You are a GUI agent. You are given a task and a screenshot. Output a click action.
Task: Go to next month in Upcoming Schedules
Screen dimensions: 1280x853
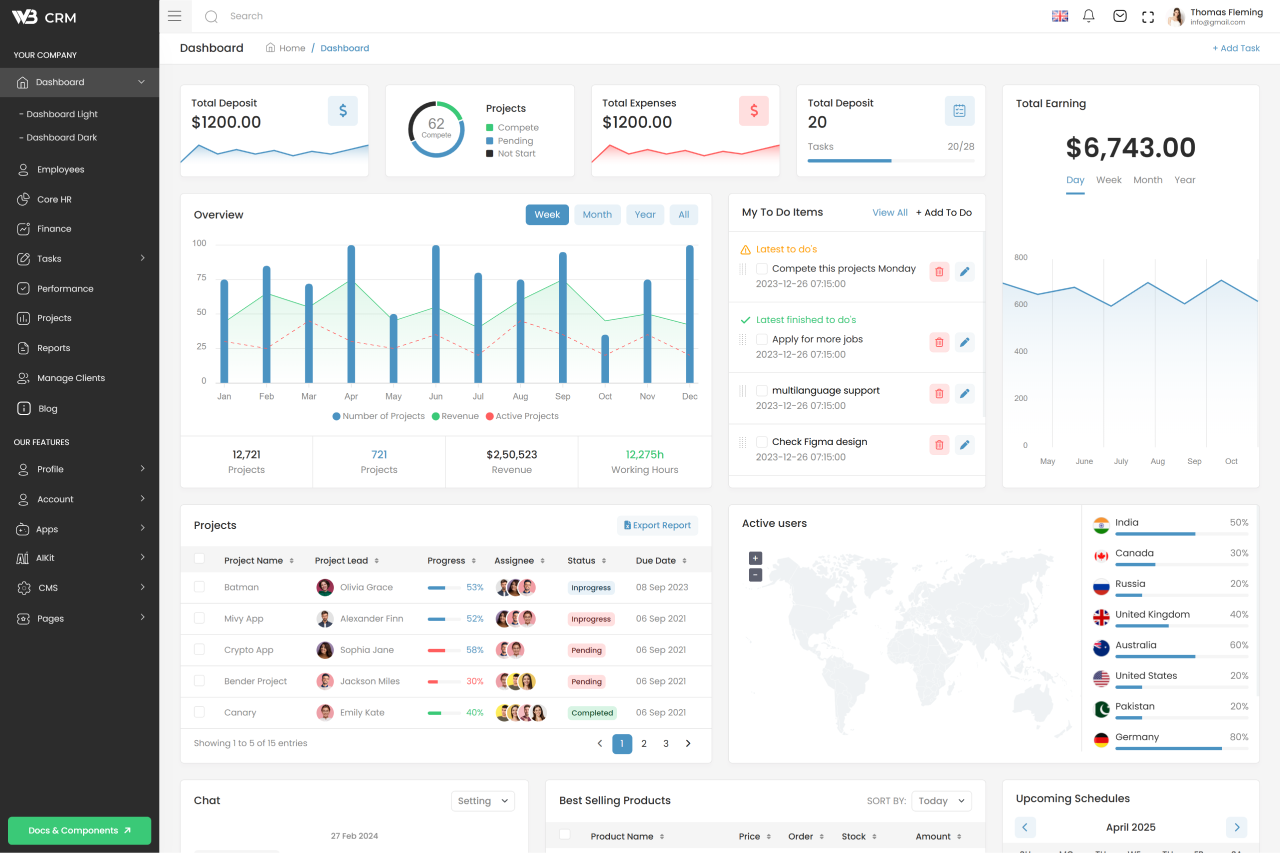click(x=1237, y=827)
